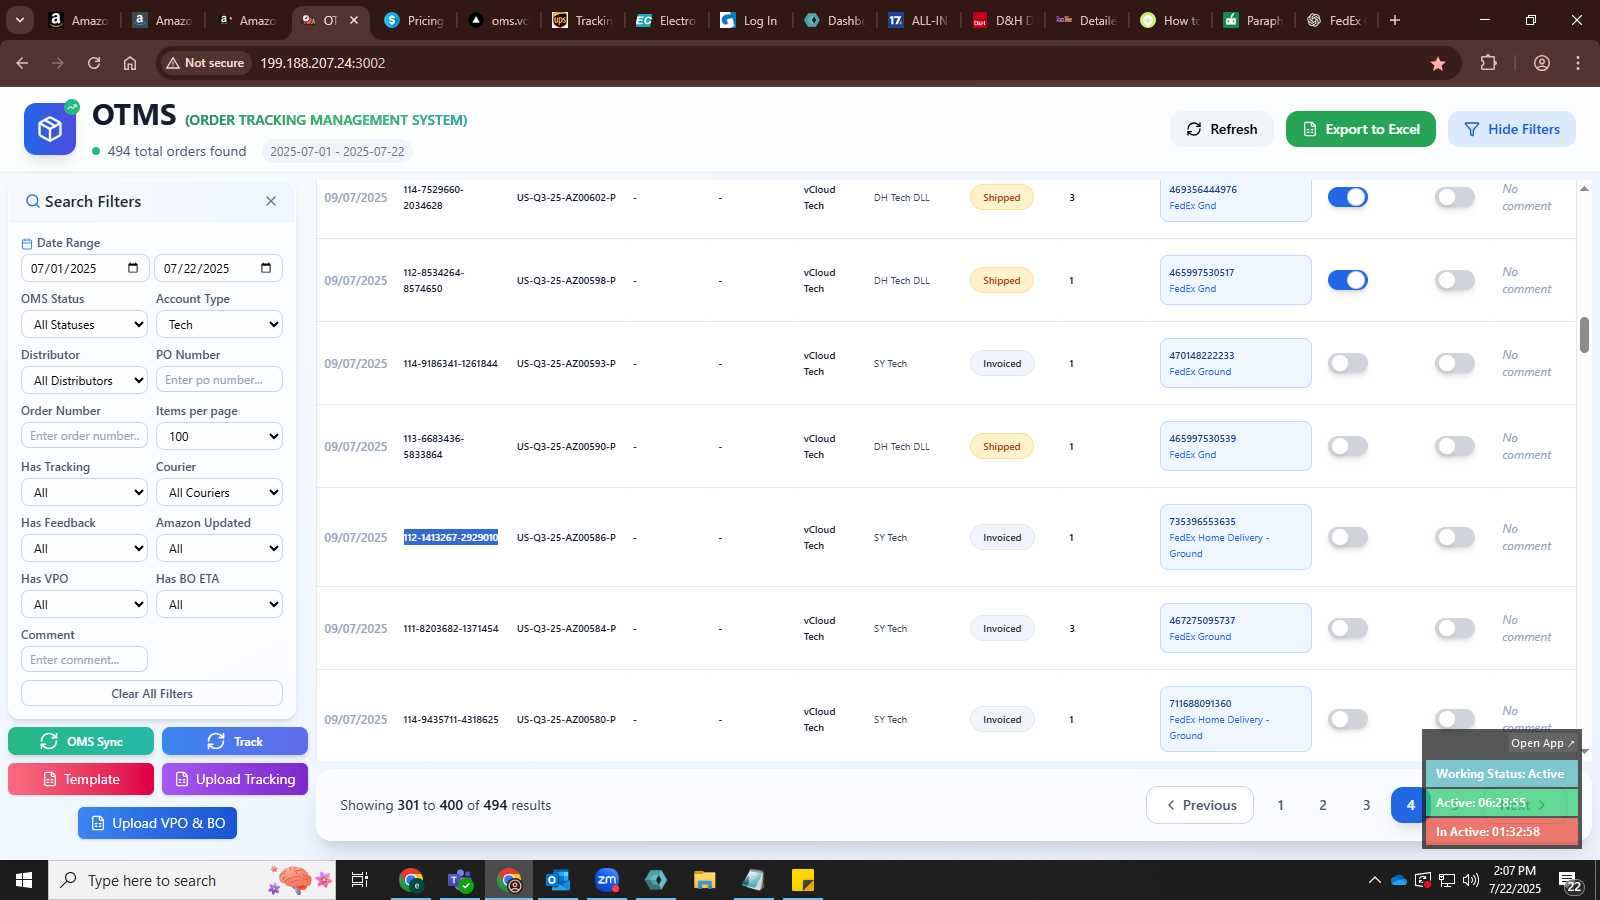
Task: Click the Order Number input field
Action: 84,436
